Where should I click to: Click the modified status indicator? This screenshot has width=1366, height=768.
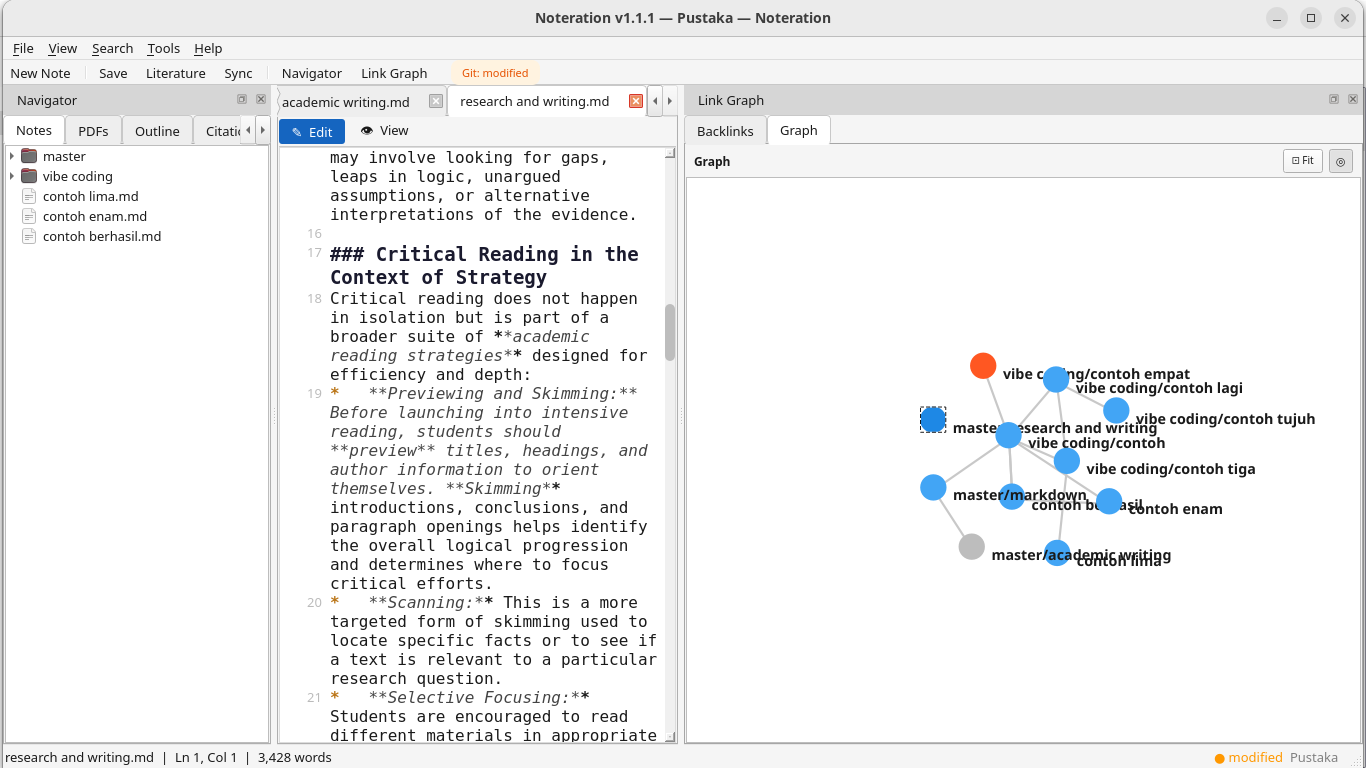click(x=1248, y=757)
